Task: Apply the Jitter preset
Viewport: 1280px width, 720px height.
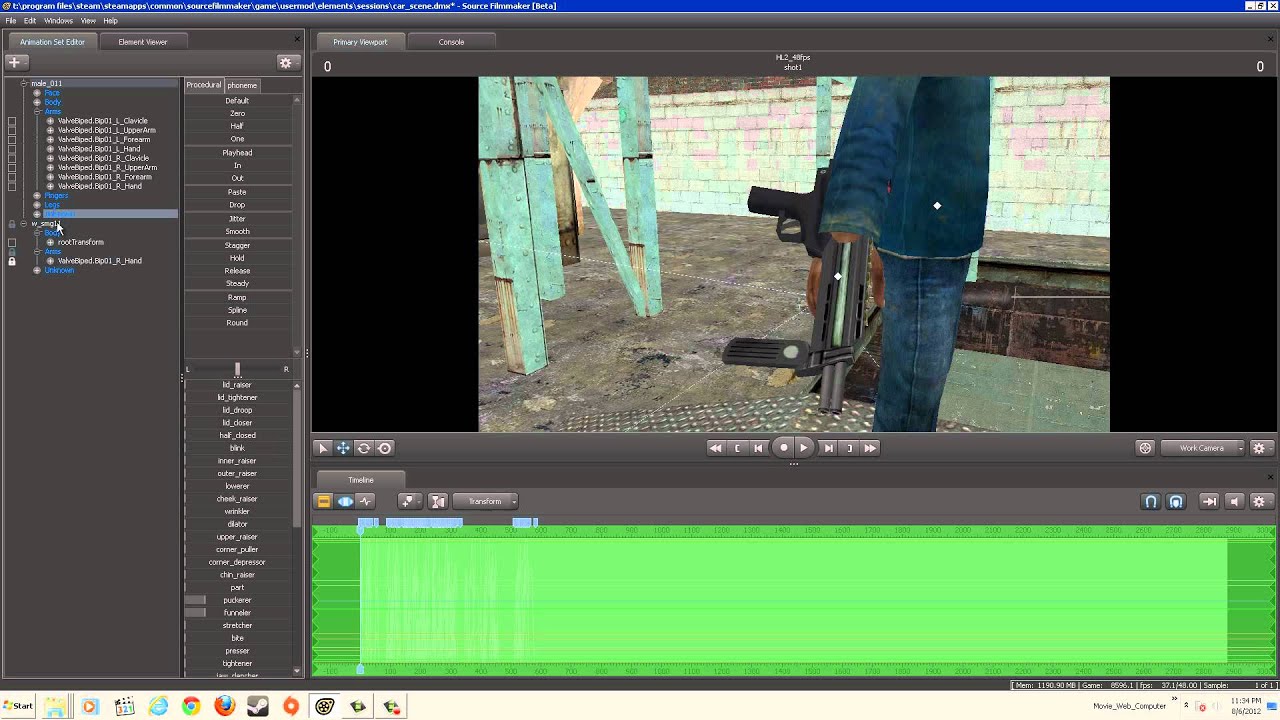Action: coord(237,219)
